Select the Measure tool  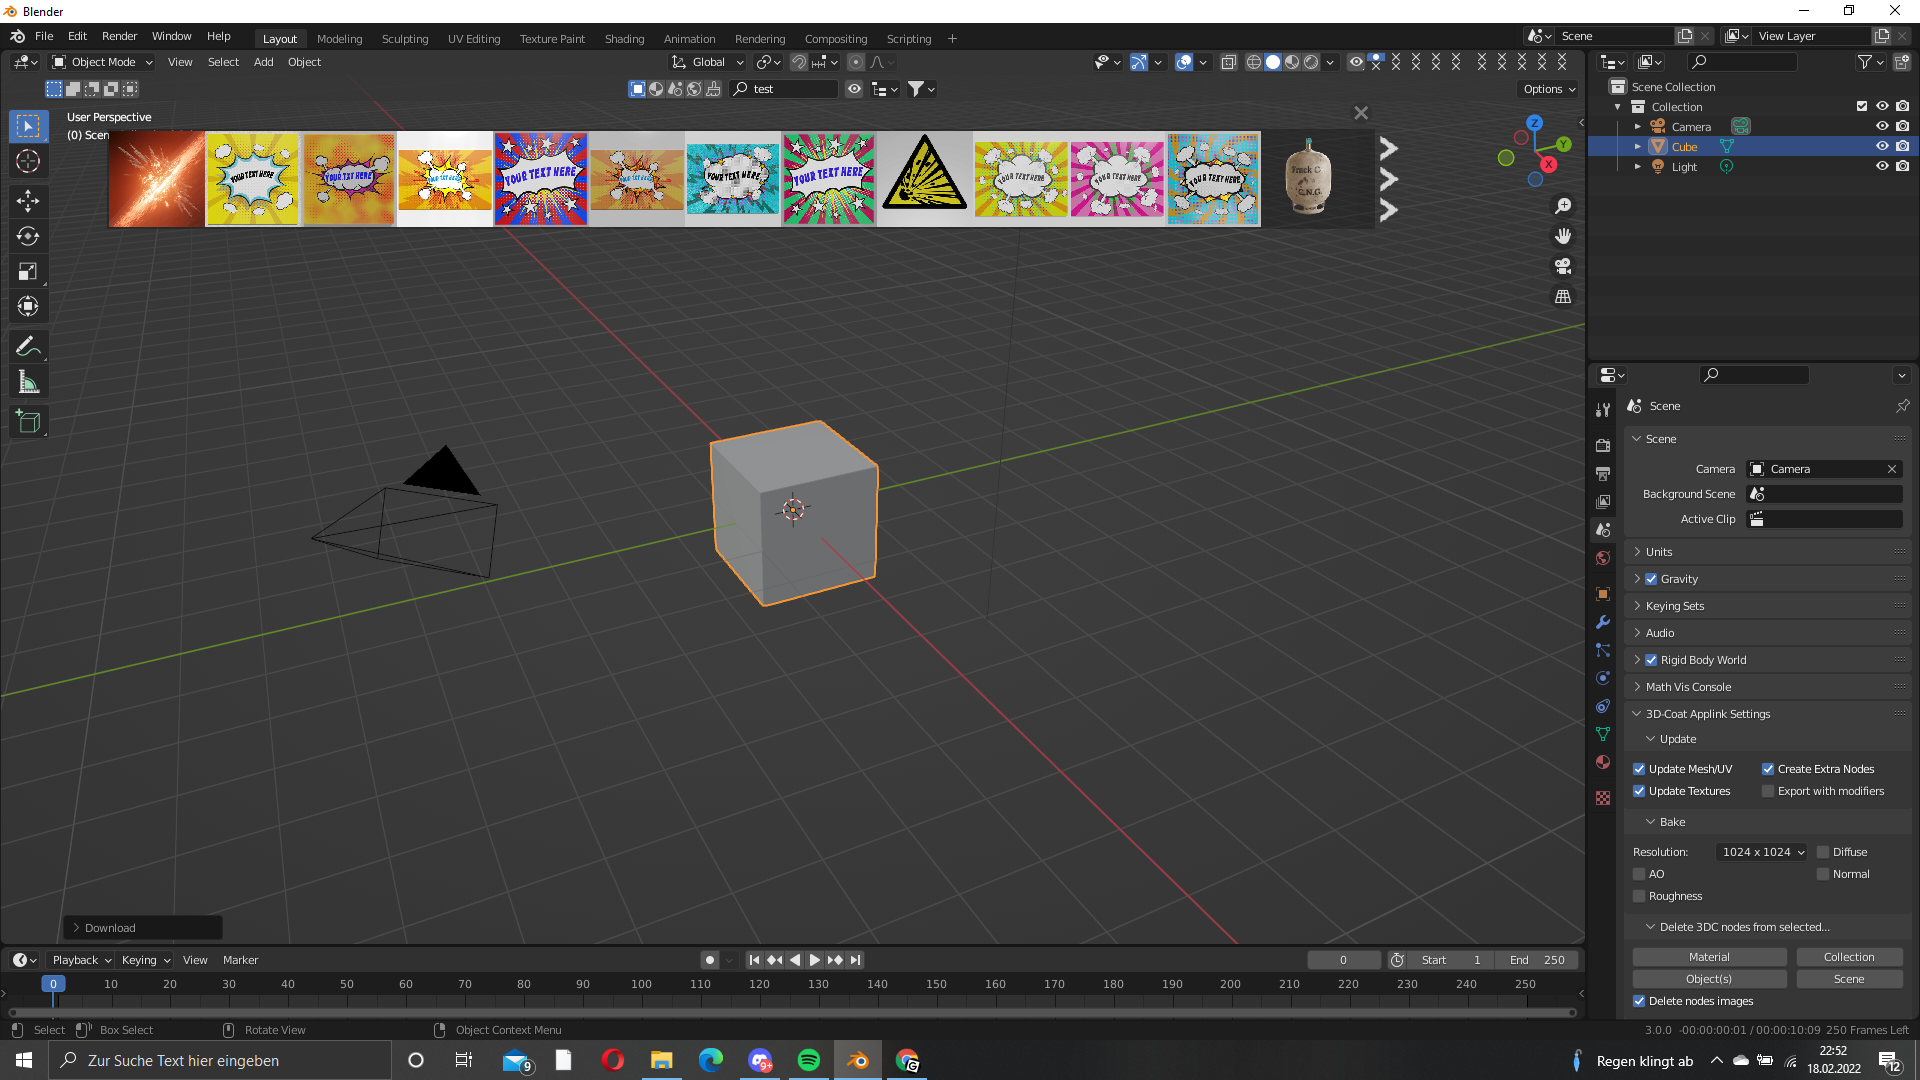pyautogui.click(x=28, y=381)
